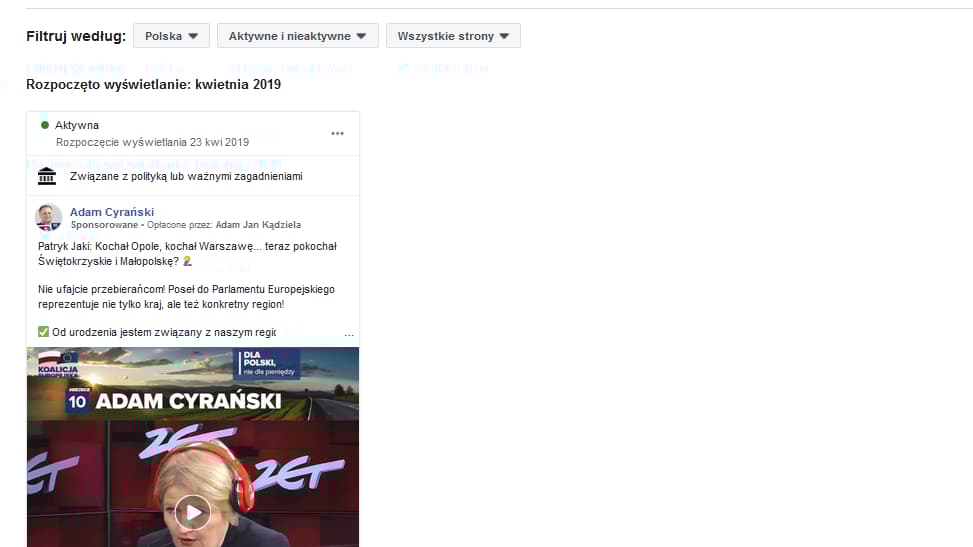Click the ADAM CYRAŃSKI video title banner
973x547 pixels.
click(188, 401)
